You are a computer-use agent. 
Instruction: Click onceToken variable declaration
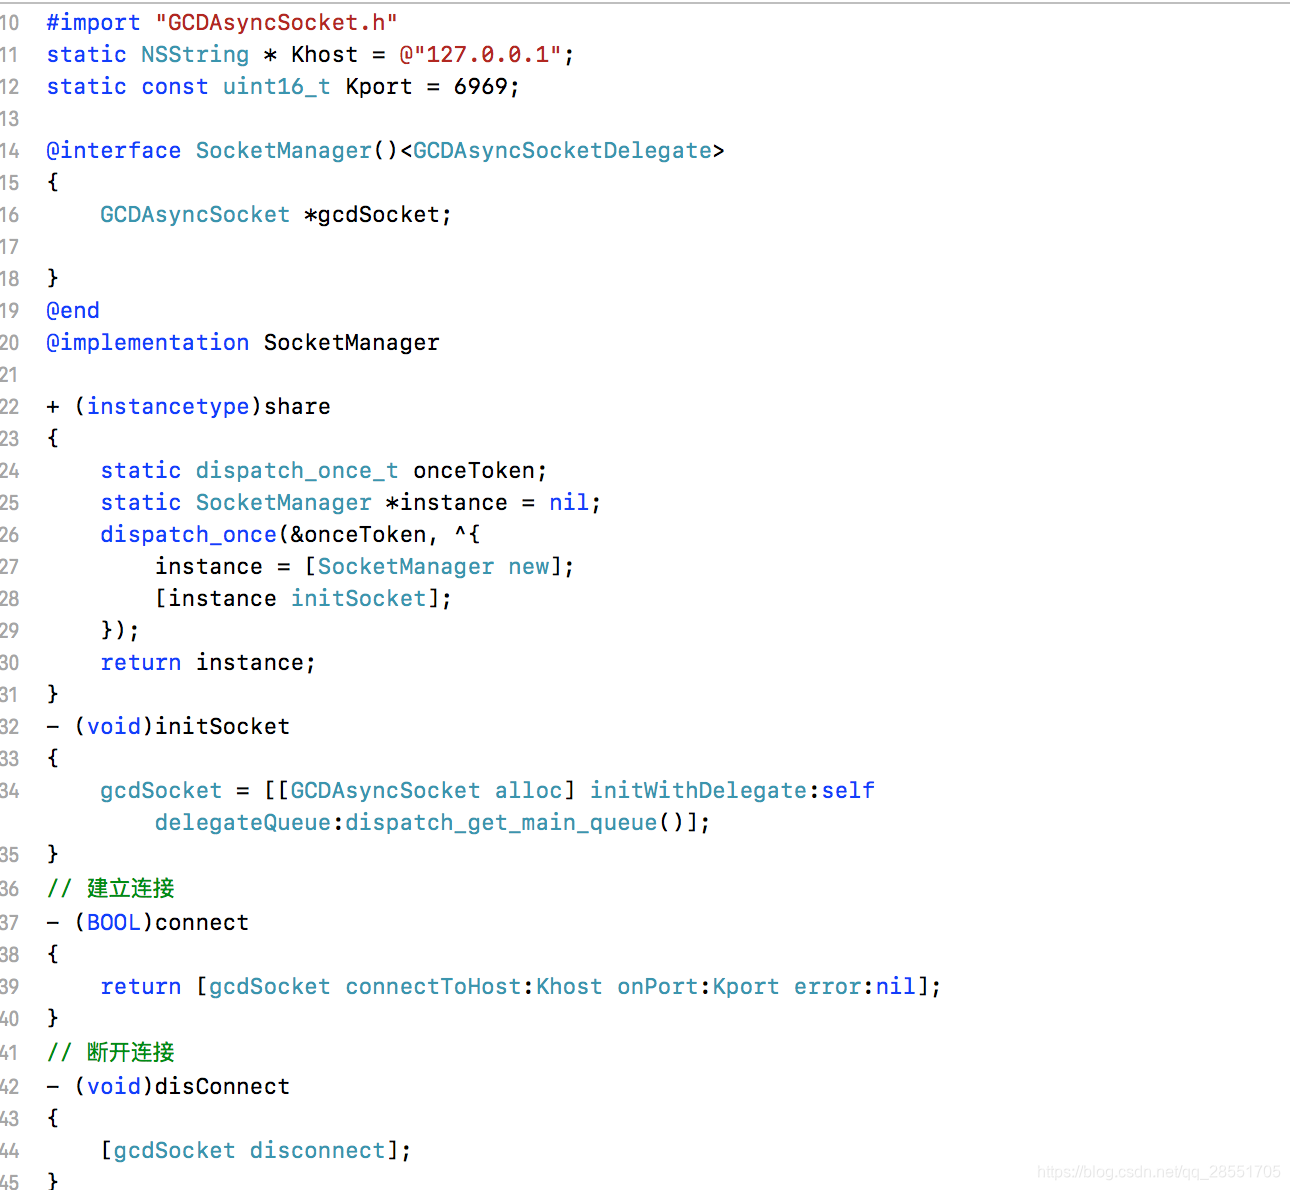click(474, 470)
